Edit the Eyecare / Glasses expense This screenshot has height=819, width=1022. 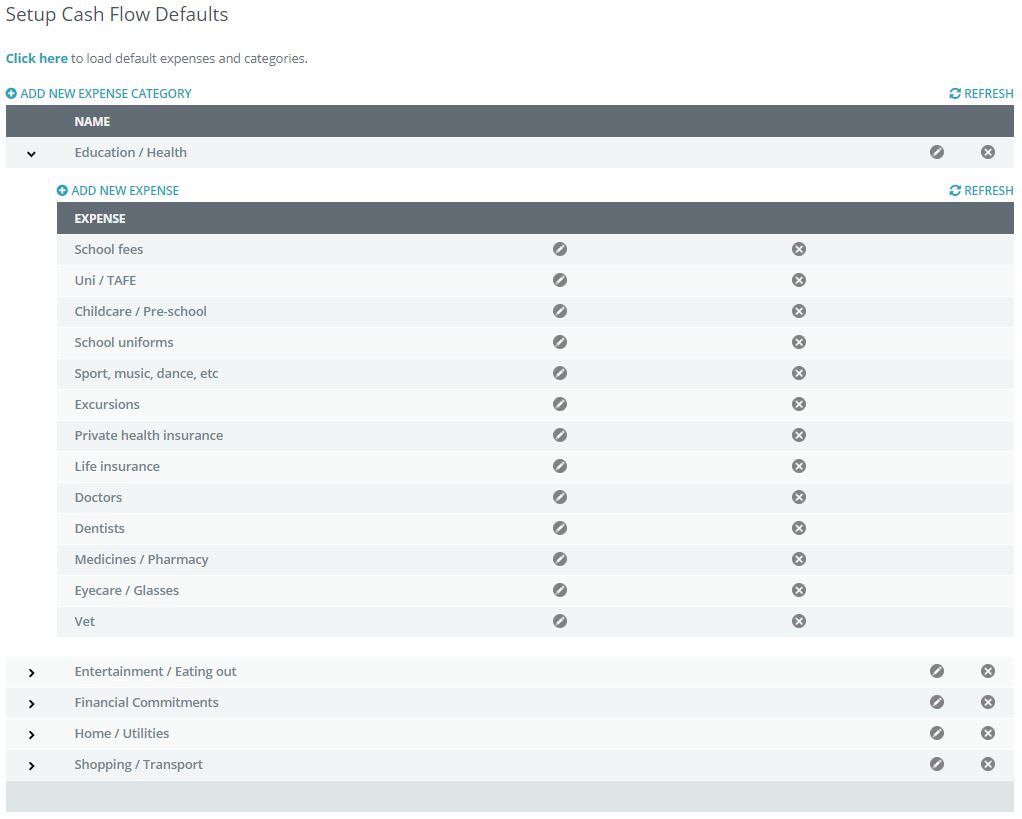[x=560, y=590]
